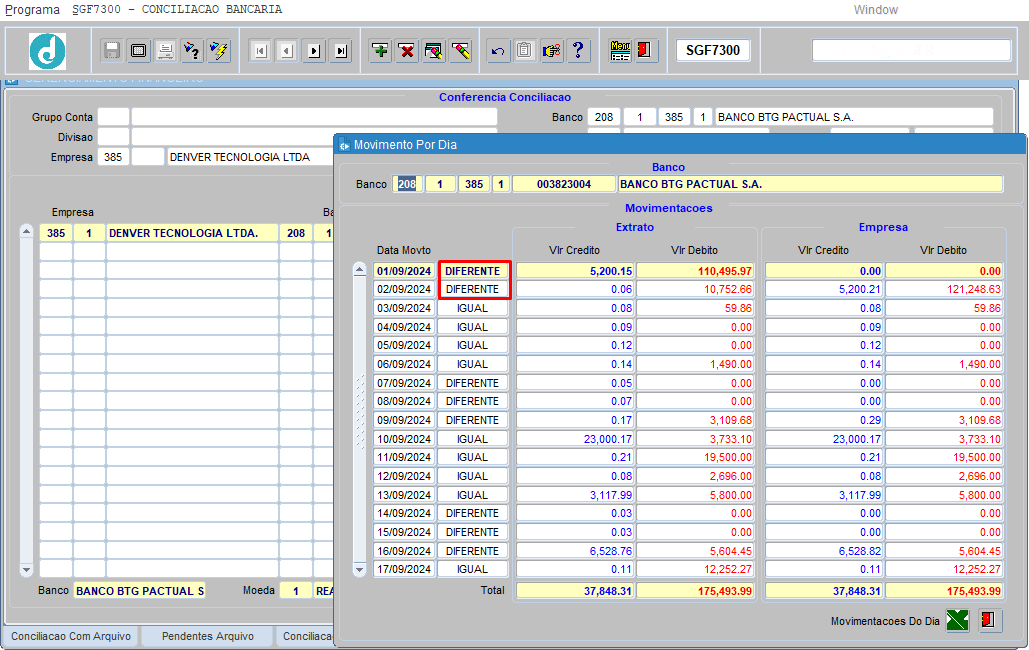Click the SGF7300 program code field
The width and height of the screenshot is (1029, 650).
point(713,51)
